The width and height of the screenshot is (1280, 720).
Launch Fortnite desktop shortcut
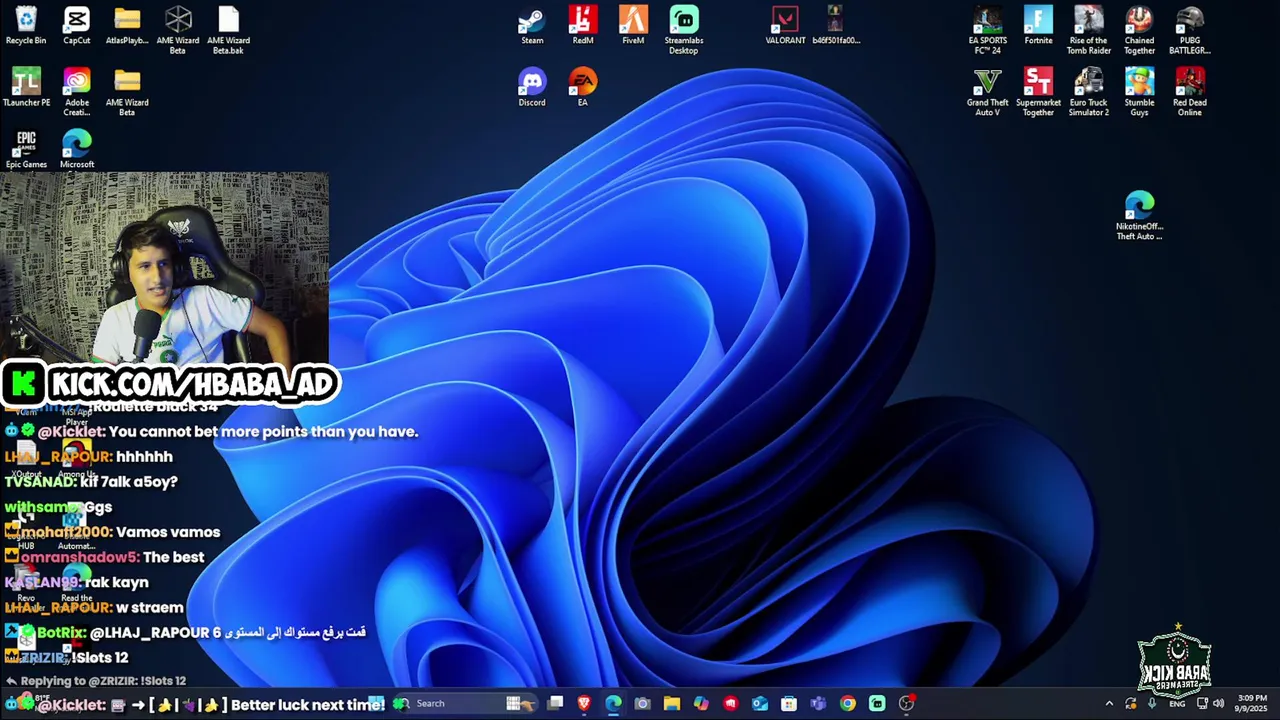[x=1038, y=25]
